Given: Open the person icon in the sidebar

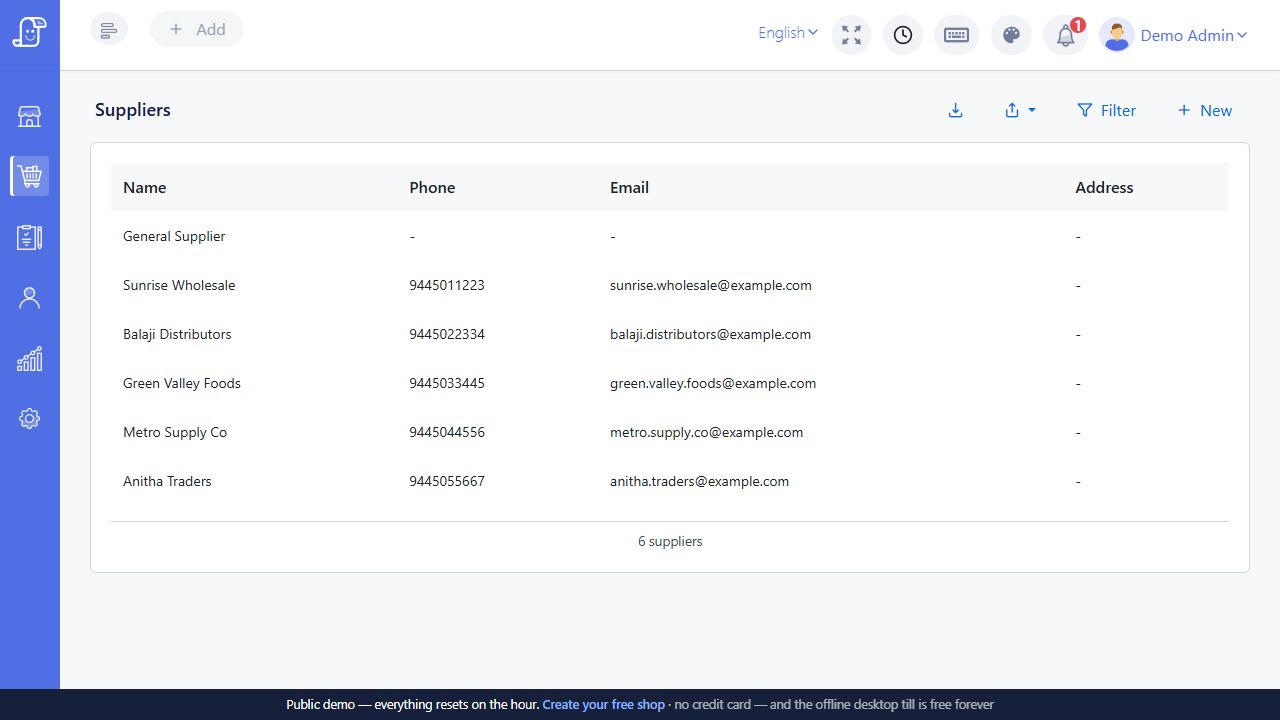Looking at the screenshot, I should click(x=30, y=298).
